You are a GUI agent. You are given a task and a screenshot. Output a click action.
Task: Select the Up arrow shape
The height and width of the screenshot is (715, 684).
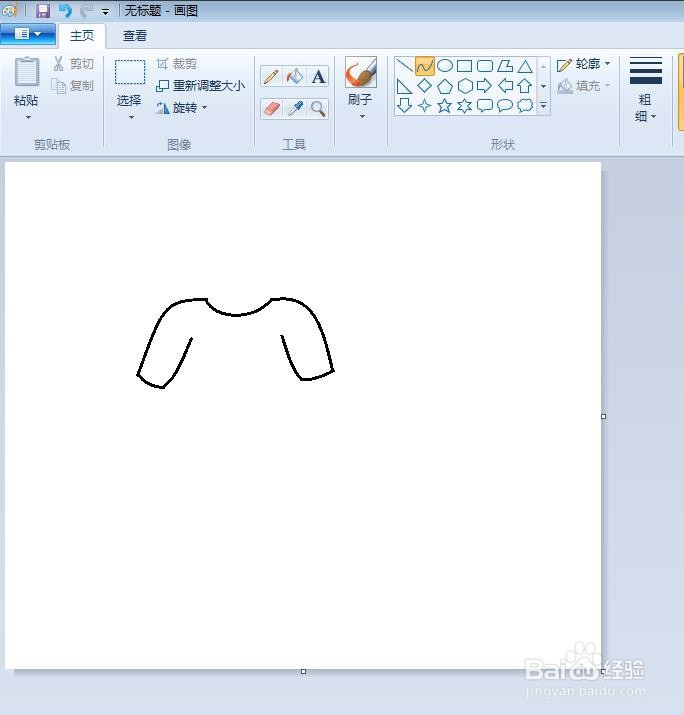[525, 86]
